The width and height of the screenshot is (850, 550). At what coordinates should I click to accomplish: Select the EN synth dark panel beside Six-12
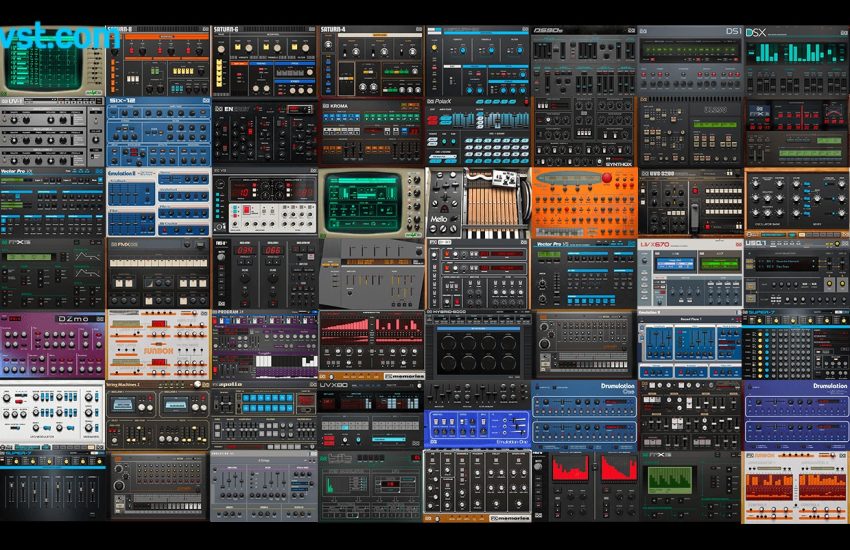(x=265, y=132)
